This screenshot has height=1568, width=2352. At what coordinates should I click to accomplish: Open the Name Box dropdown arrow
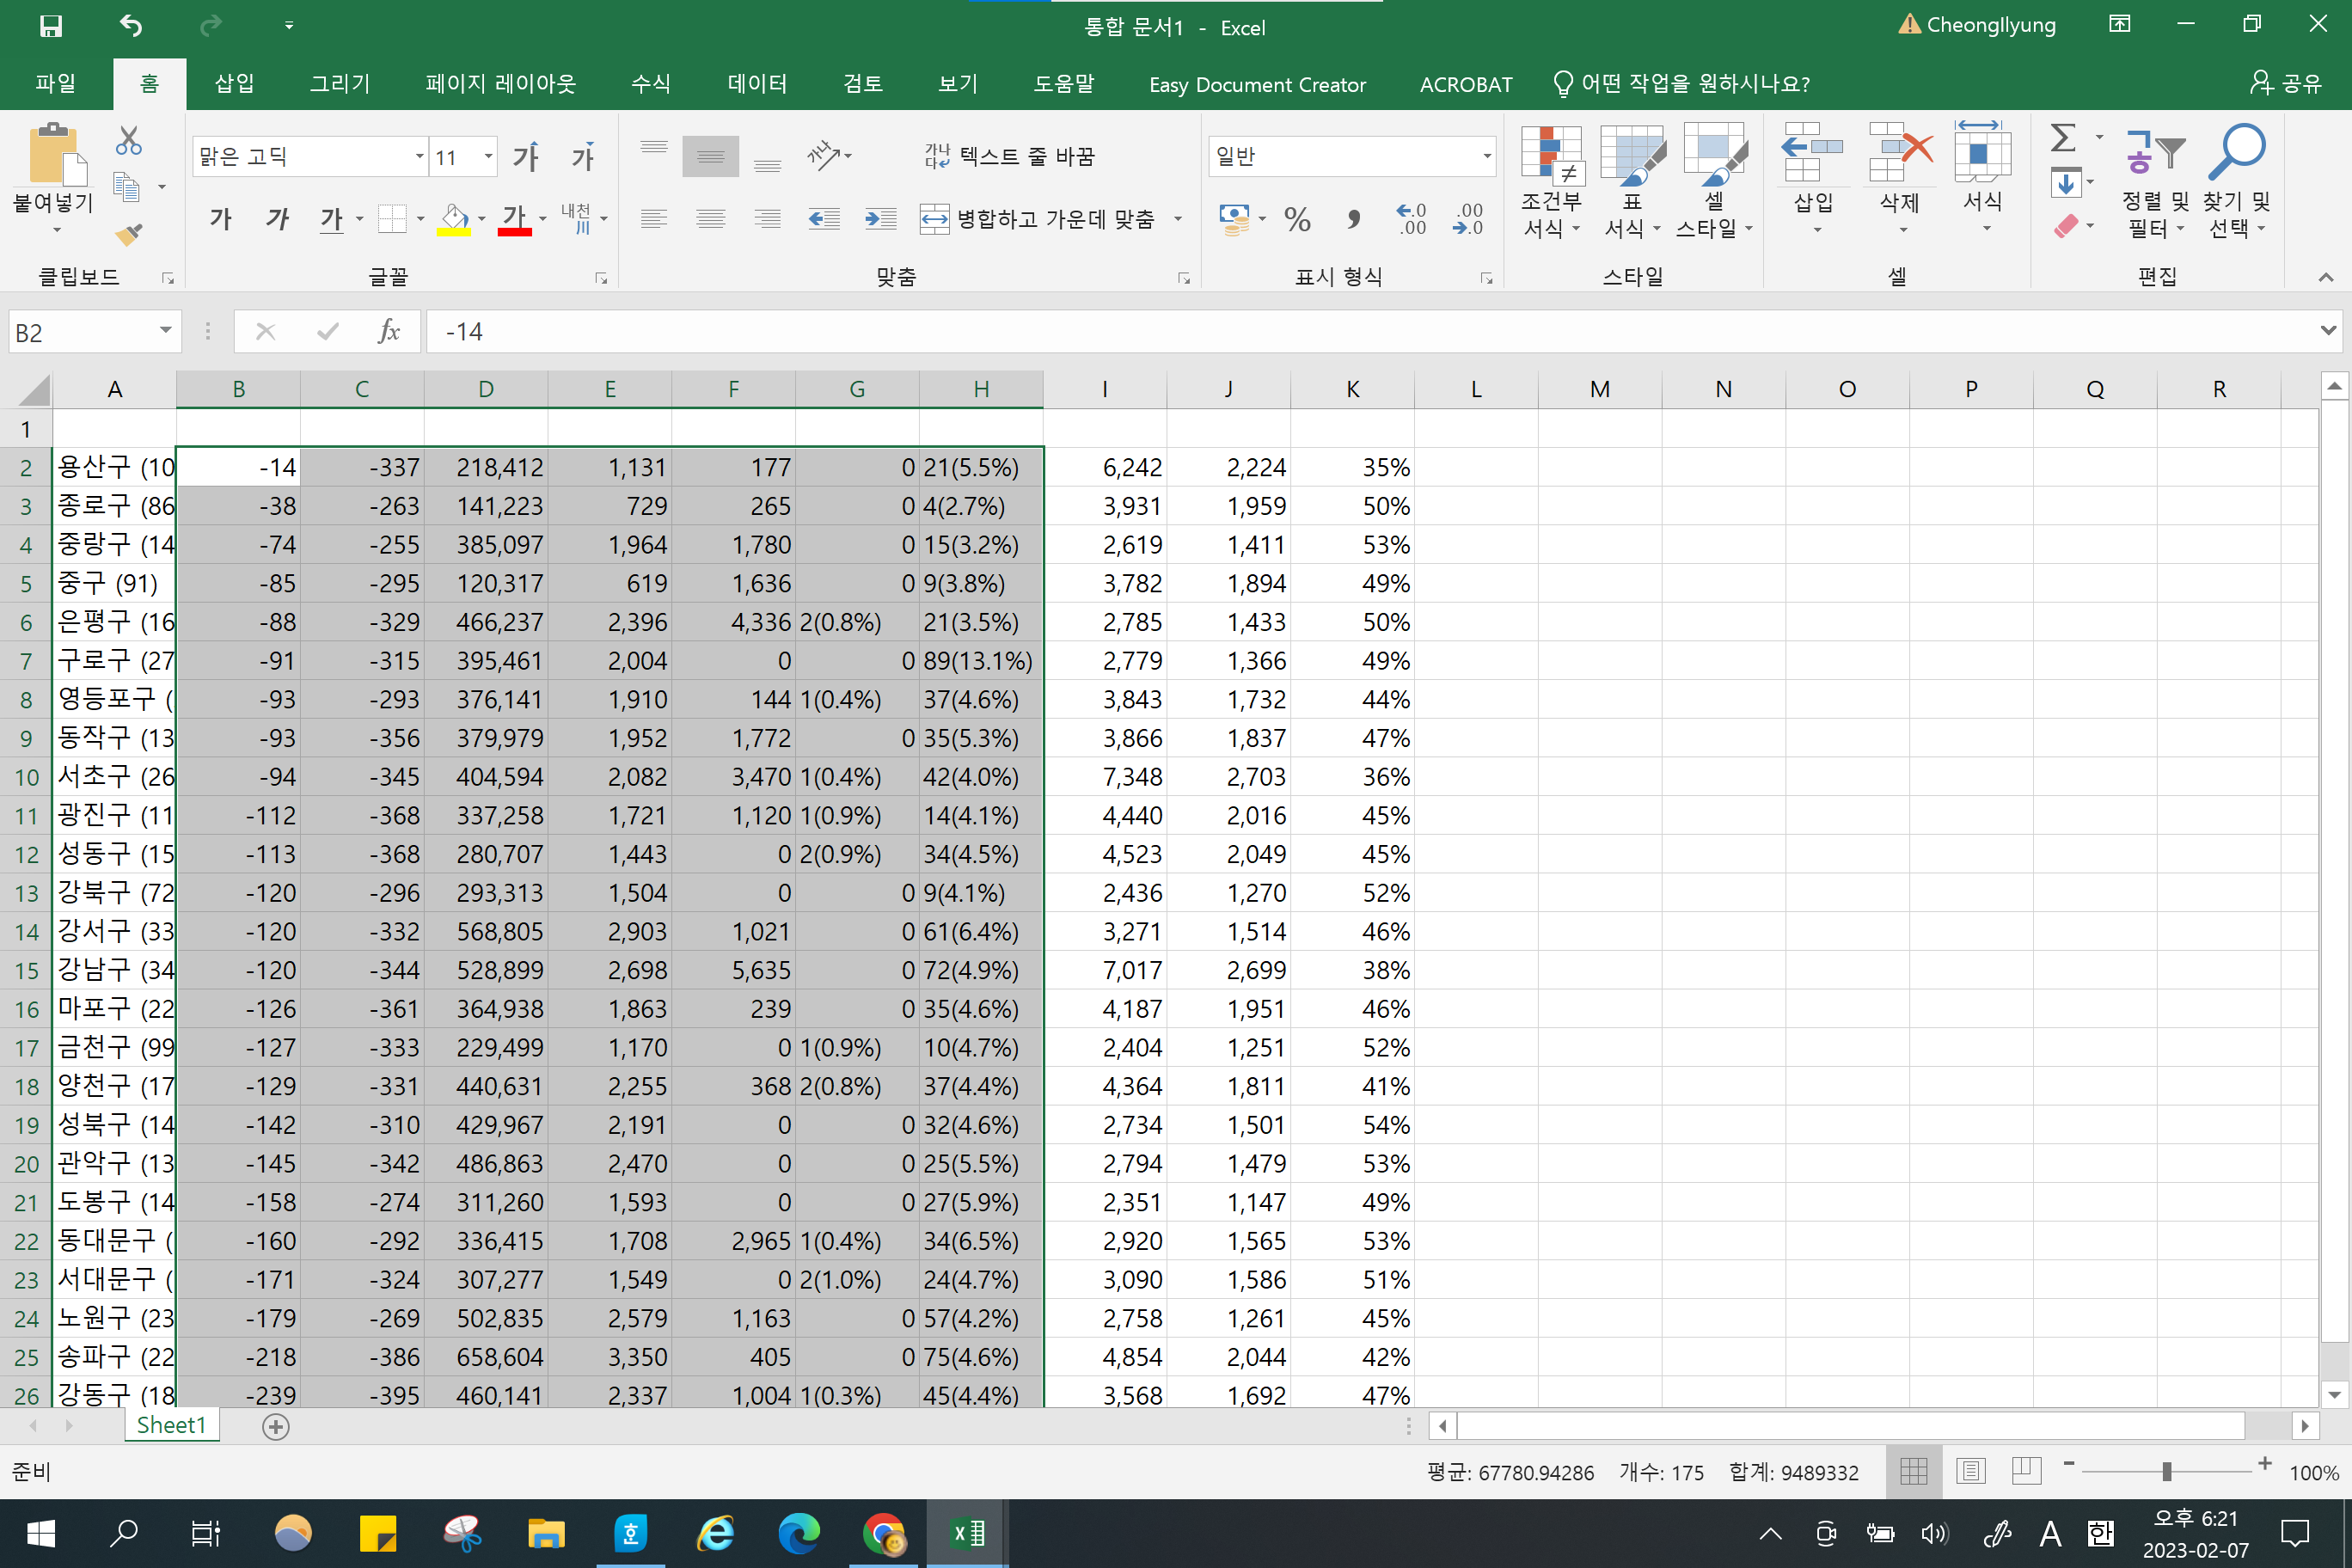point(165,331)
